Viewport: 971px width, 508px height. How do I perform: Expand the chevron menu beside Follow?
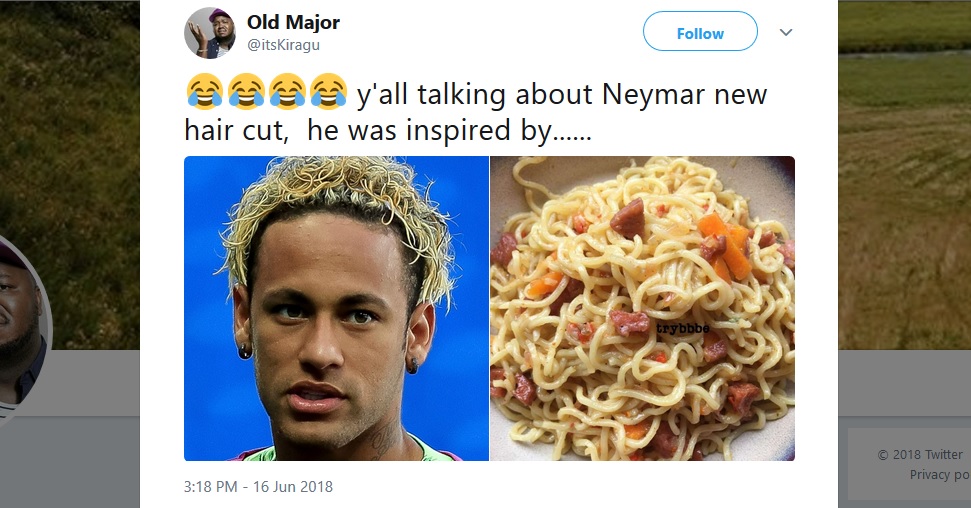click(785, 32)
